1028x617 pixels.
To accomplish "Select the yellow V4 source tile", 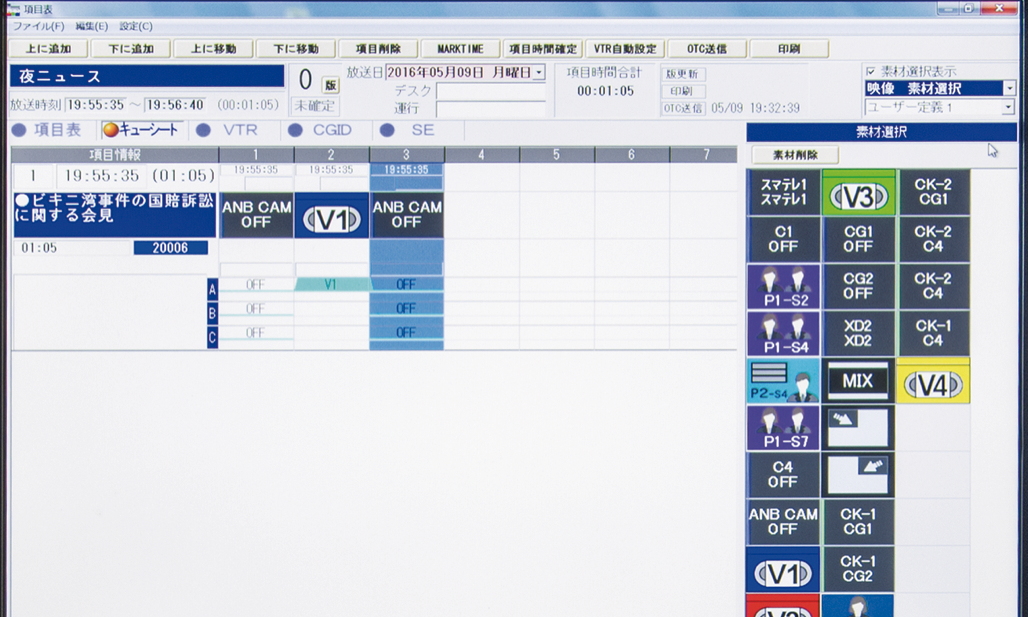I will click(933, 383).
